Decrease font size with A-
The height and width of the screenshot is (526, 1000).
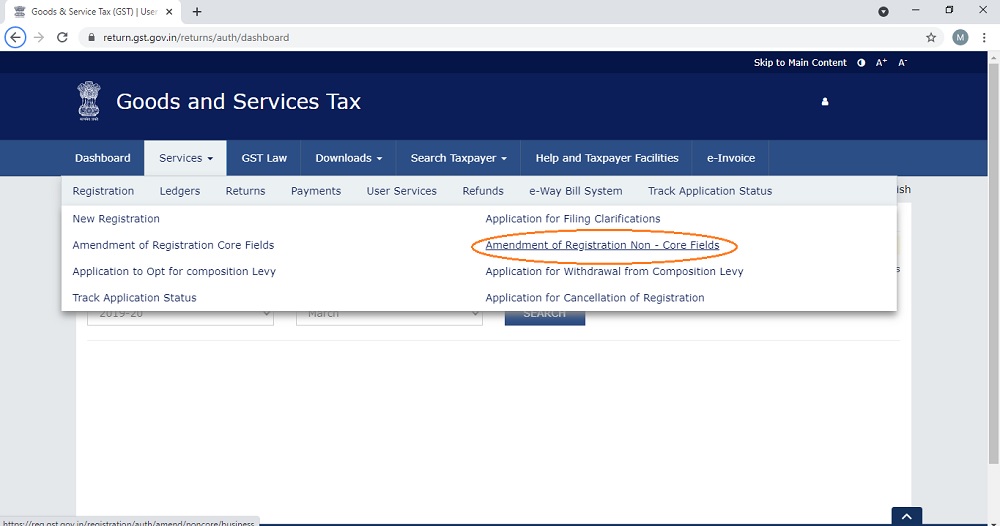(x=902, y=62)
